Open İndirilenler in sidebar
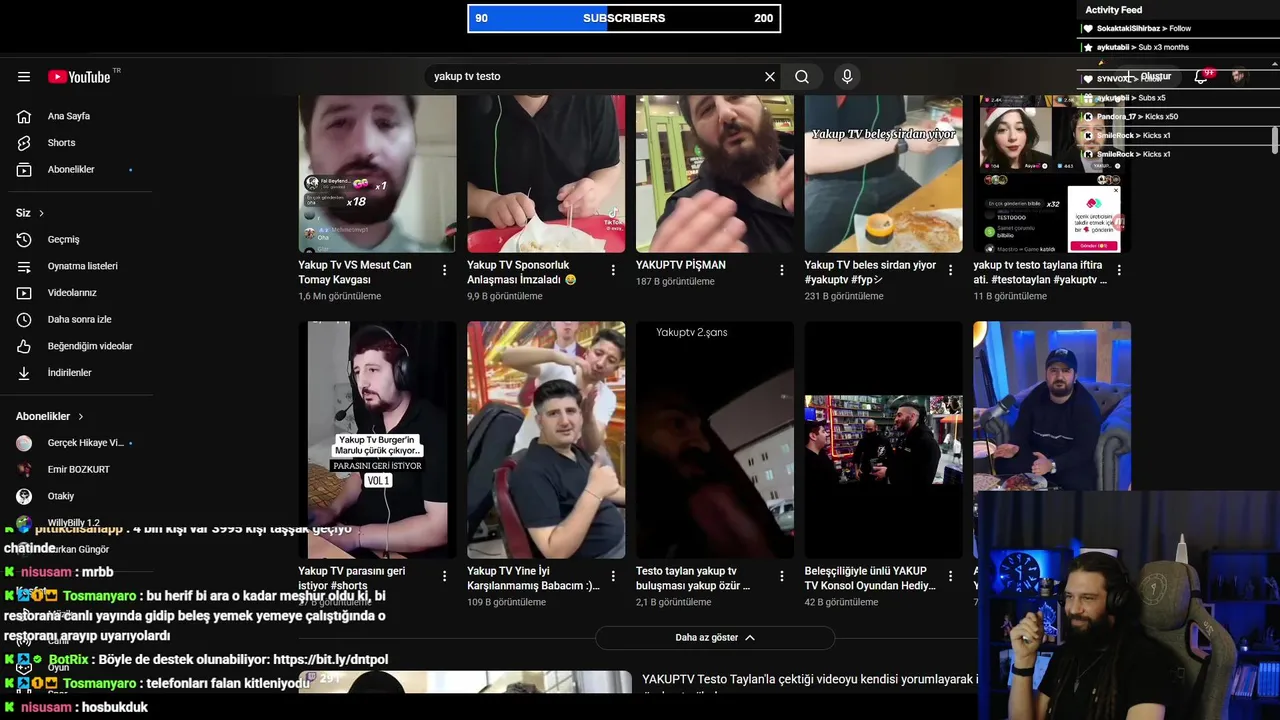Screen dimensions: 1280x720 [69, 372]
